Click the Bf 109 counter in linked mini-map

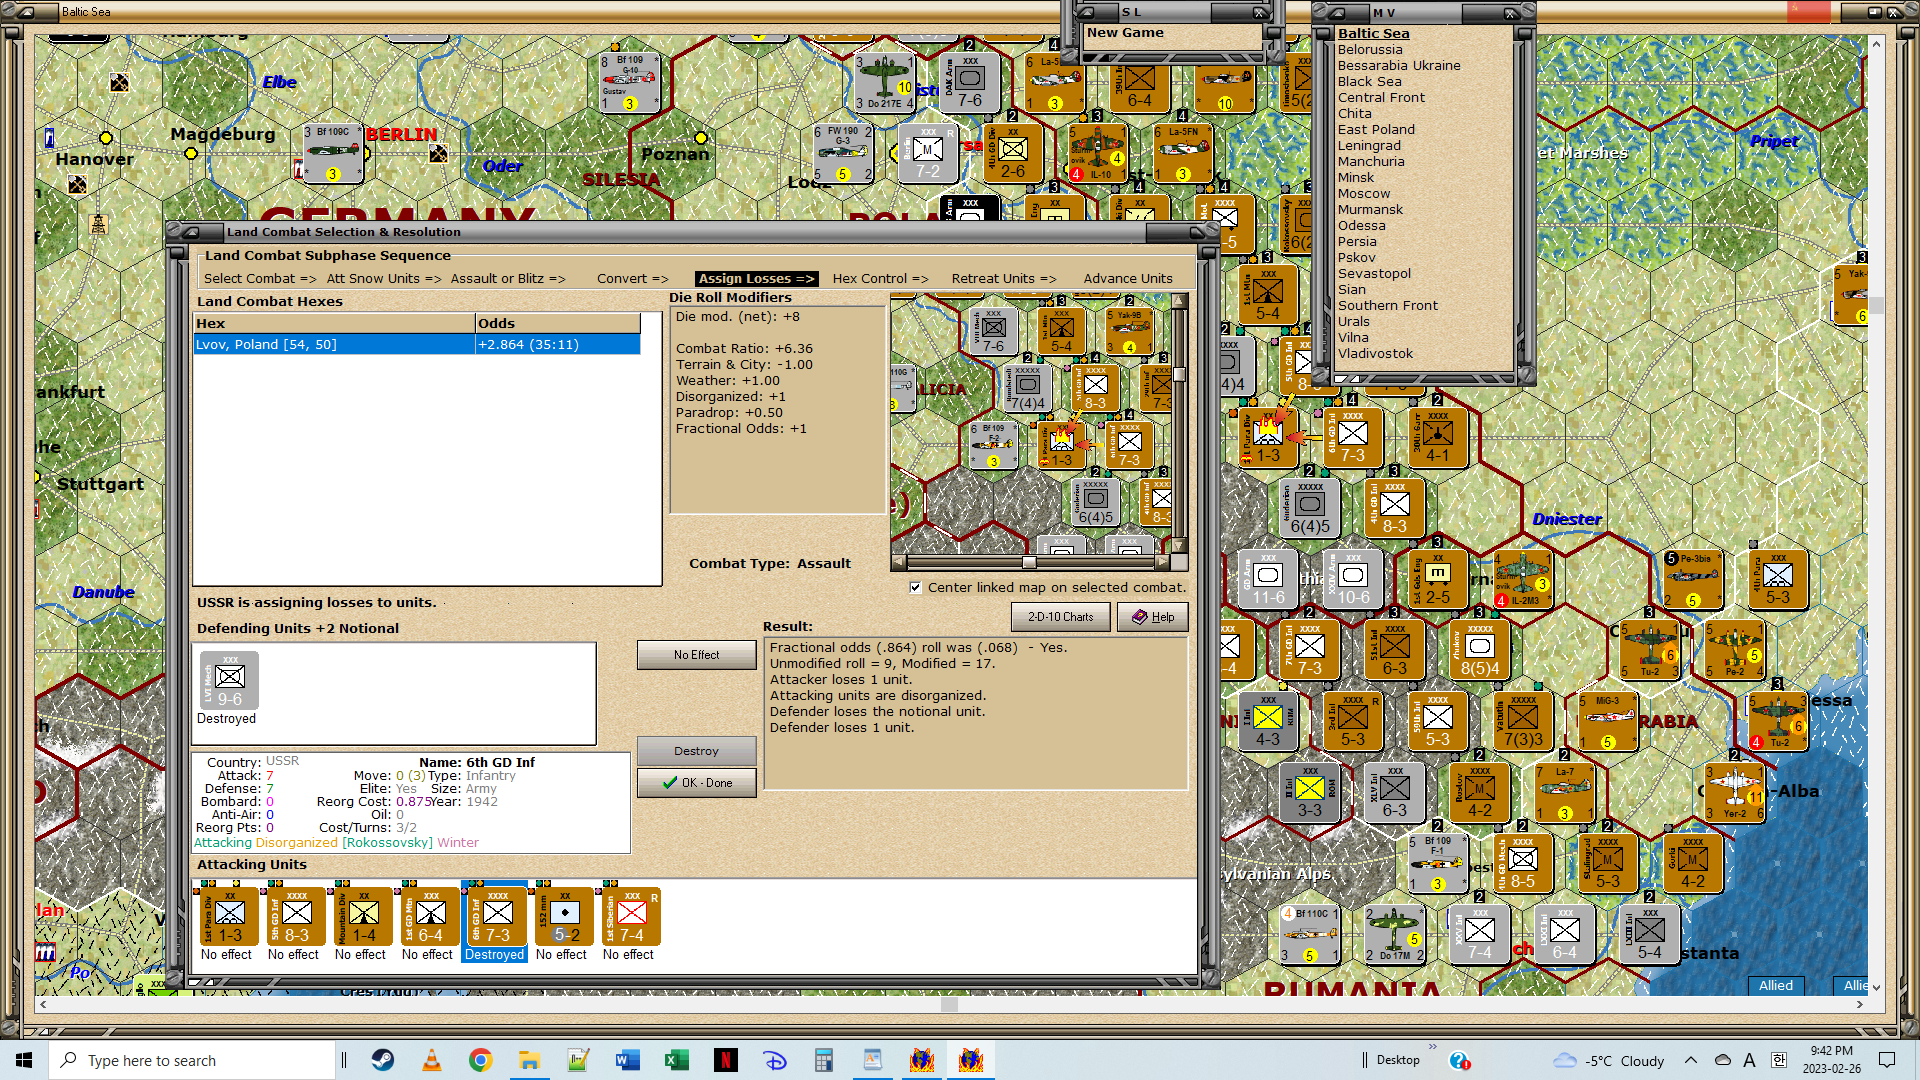992,445
